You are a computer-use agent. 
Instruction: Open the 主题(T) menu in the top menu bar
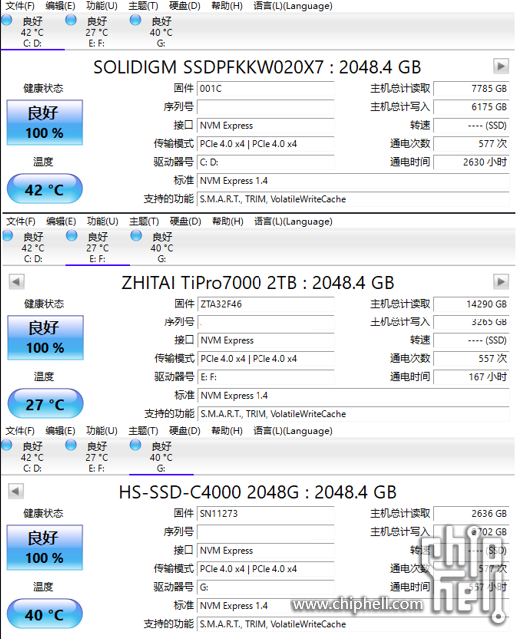tap(143, 6)
